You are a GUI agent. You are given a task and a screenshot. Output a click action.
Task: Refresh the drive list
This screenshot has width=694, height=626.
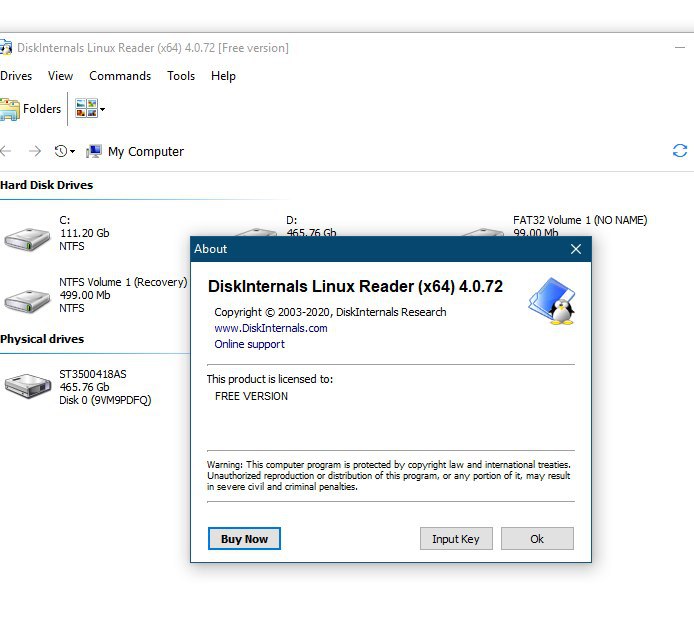[680, 151]
